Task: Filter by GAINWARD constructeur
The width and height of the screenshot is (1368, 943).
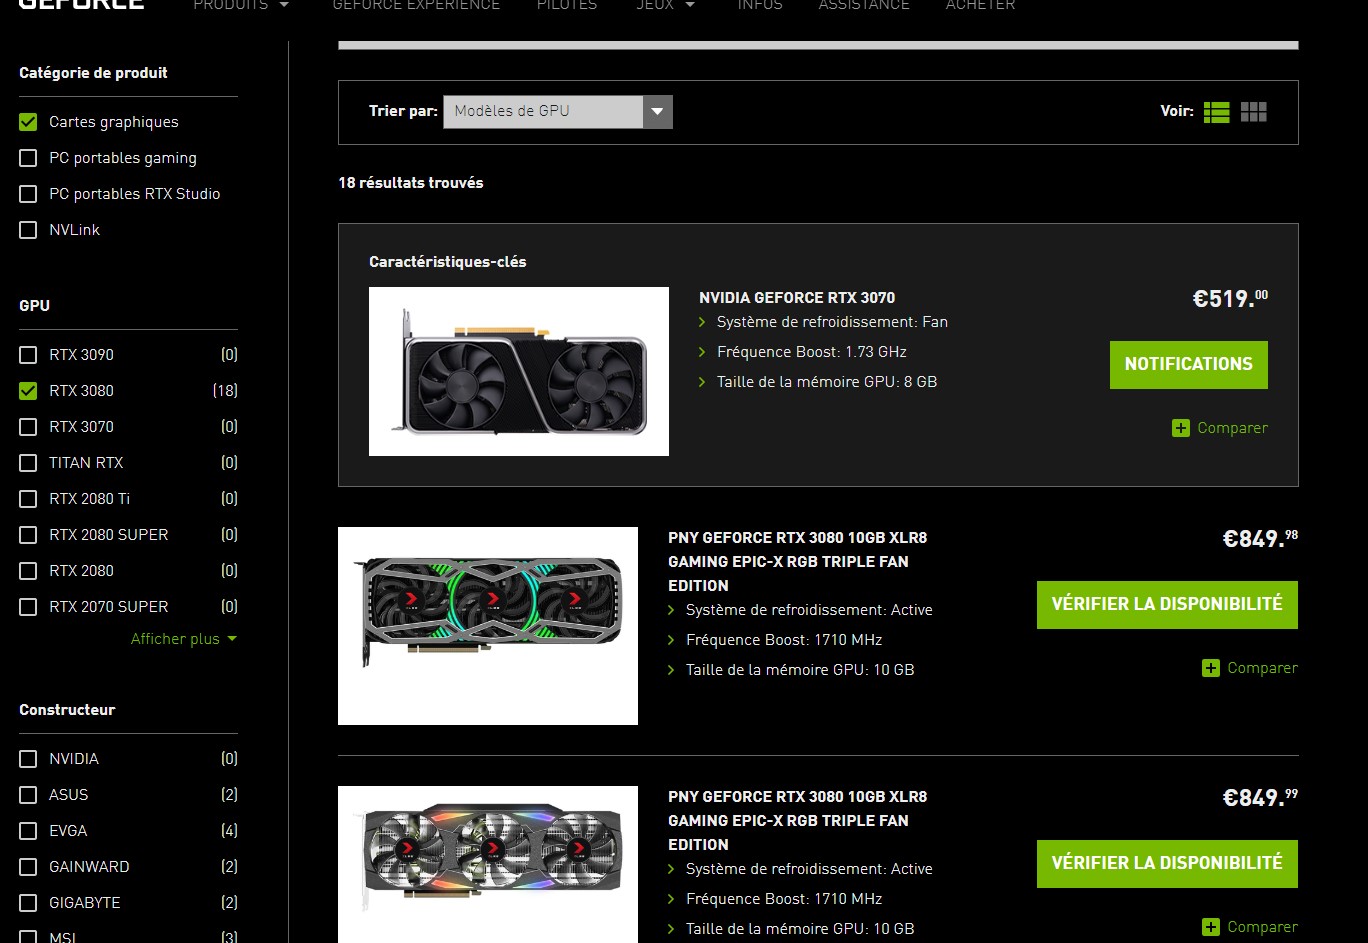Action: pos(28,867)
